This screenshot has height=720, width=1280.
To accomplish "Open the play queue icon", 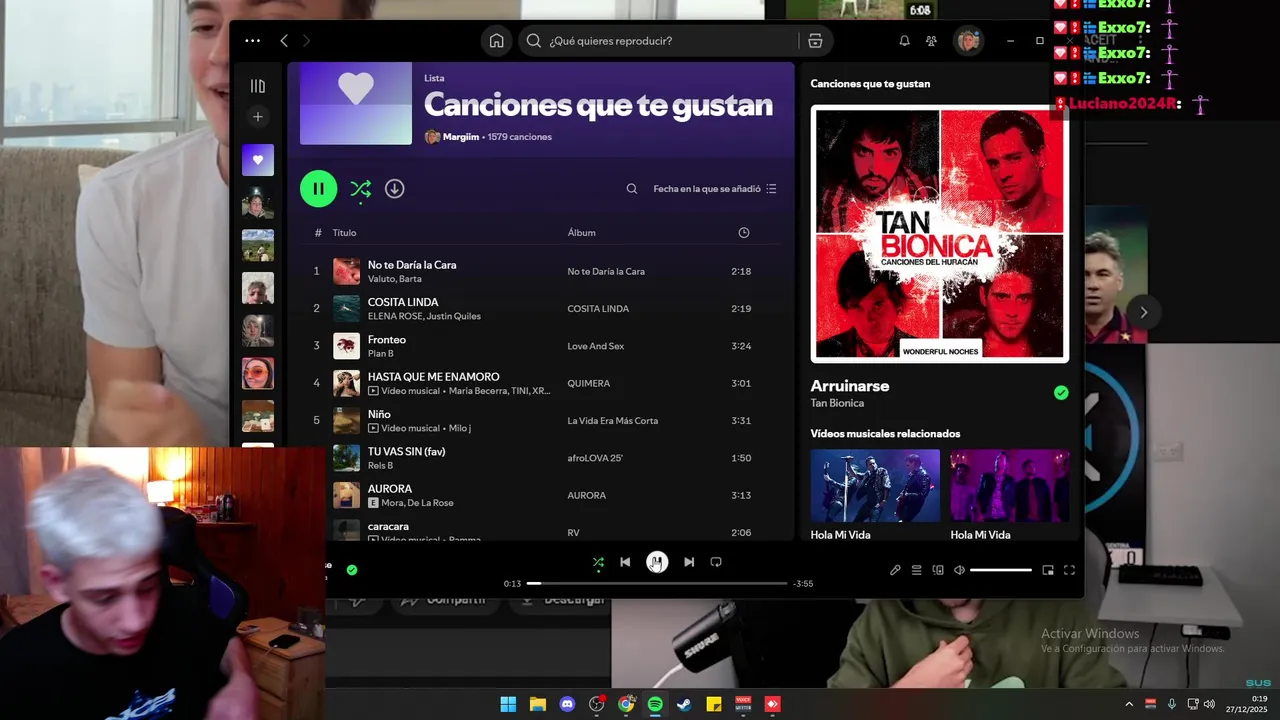I will 916,570.
